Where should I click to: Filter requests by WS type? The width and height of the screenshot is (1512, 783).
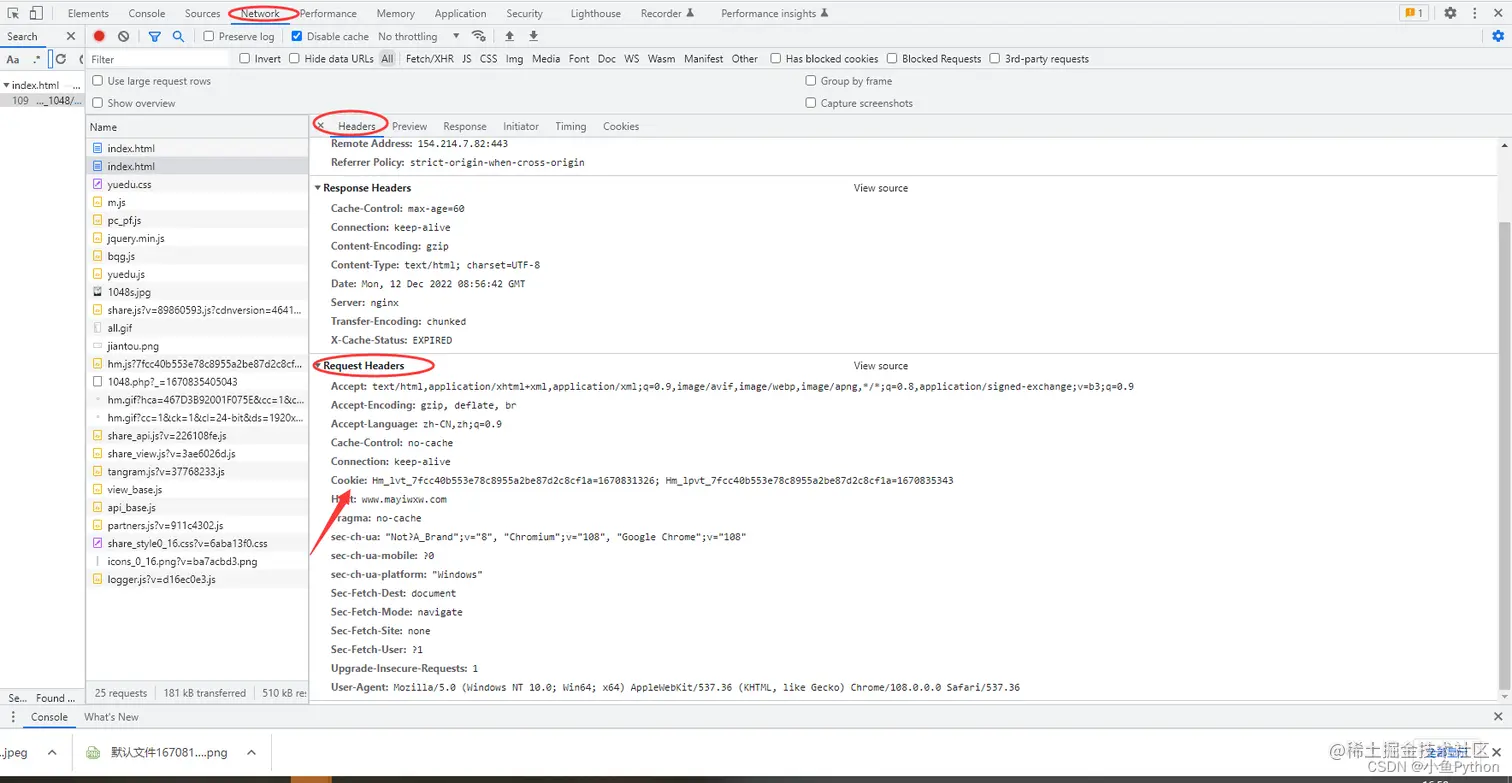tap(631, 59)
